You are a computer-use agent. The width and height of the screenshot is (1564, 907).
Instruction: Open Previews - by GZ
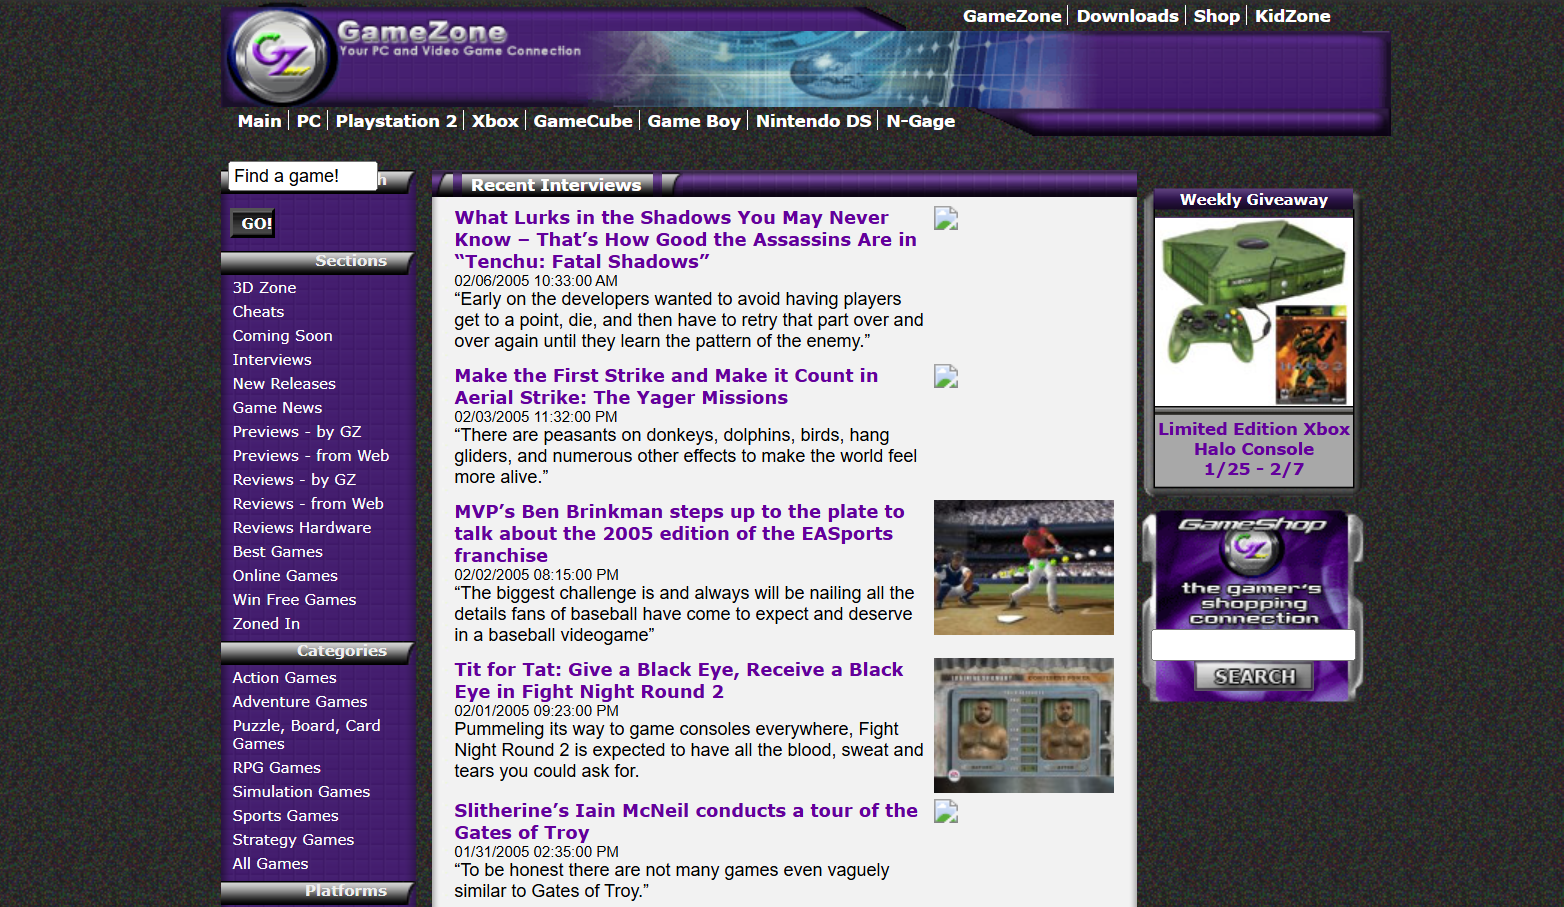point(297,432)
